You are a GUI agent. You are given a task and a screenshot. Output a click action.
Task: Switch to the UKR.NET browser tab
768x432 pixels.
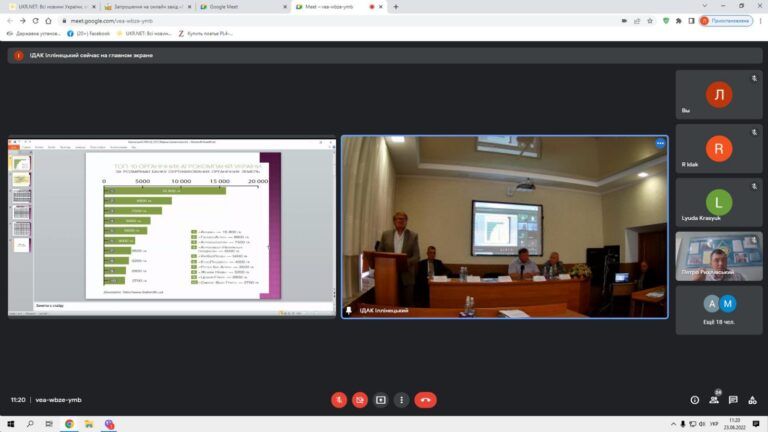point(45,6)
